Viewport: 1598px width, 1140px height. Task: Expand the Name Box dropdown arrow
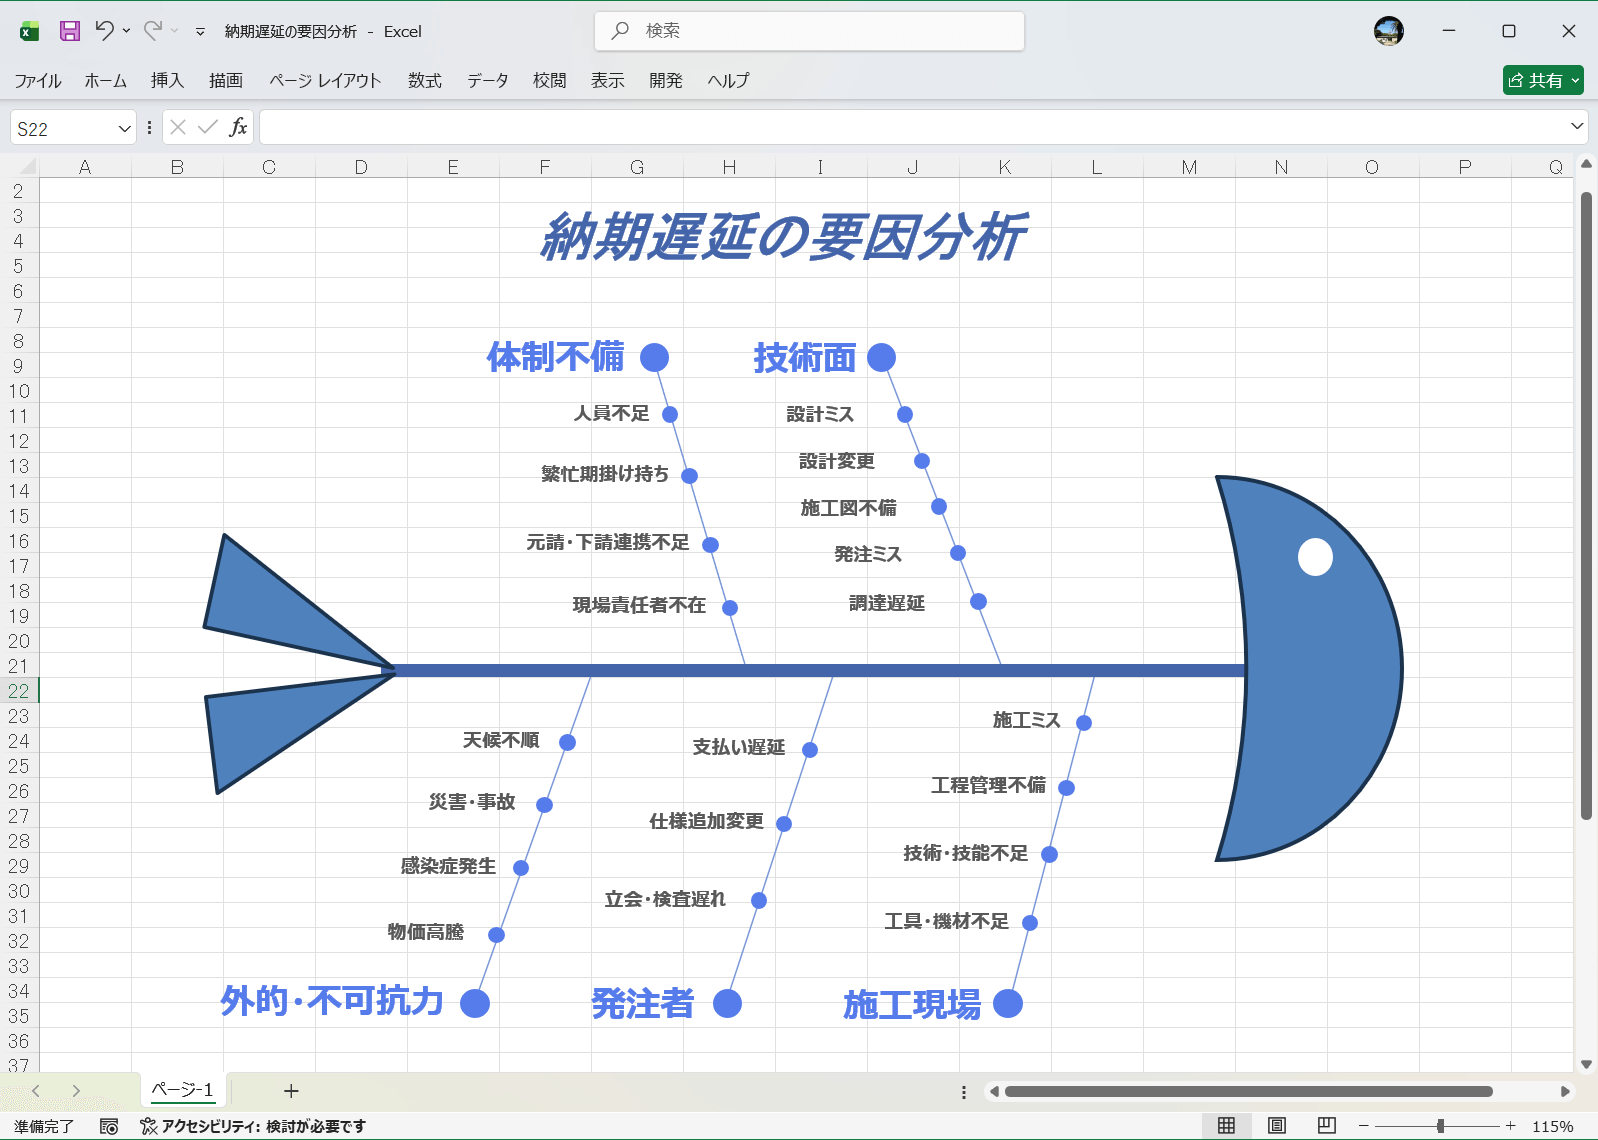click(x=124, y=128)
